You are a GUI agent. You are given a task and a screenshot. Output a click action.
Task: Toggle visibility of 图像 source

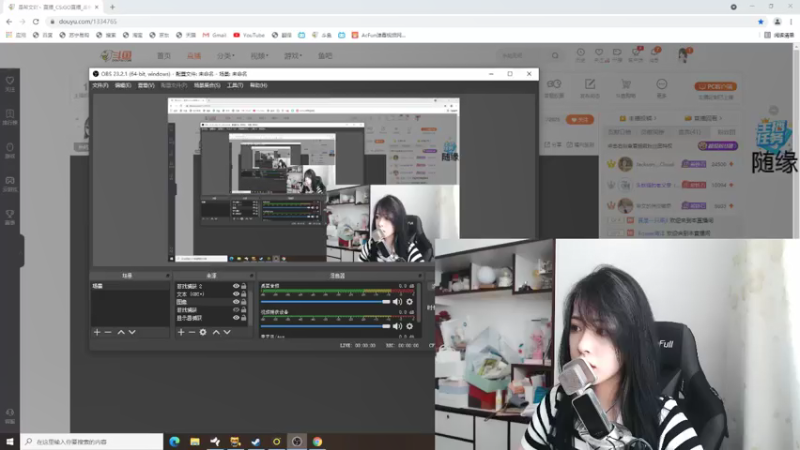click(236, 302)
